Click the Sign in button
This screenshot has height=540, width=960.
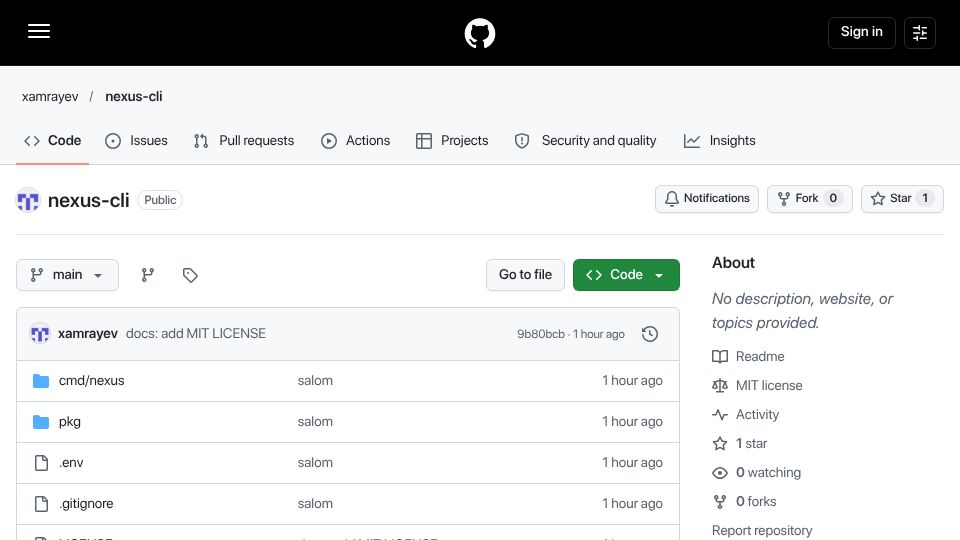[x=861, y=32]
